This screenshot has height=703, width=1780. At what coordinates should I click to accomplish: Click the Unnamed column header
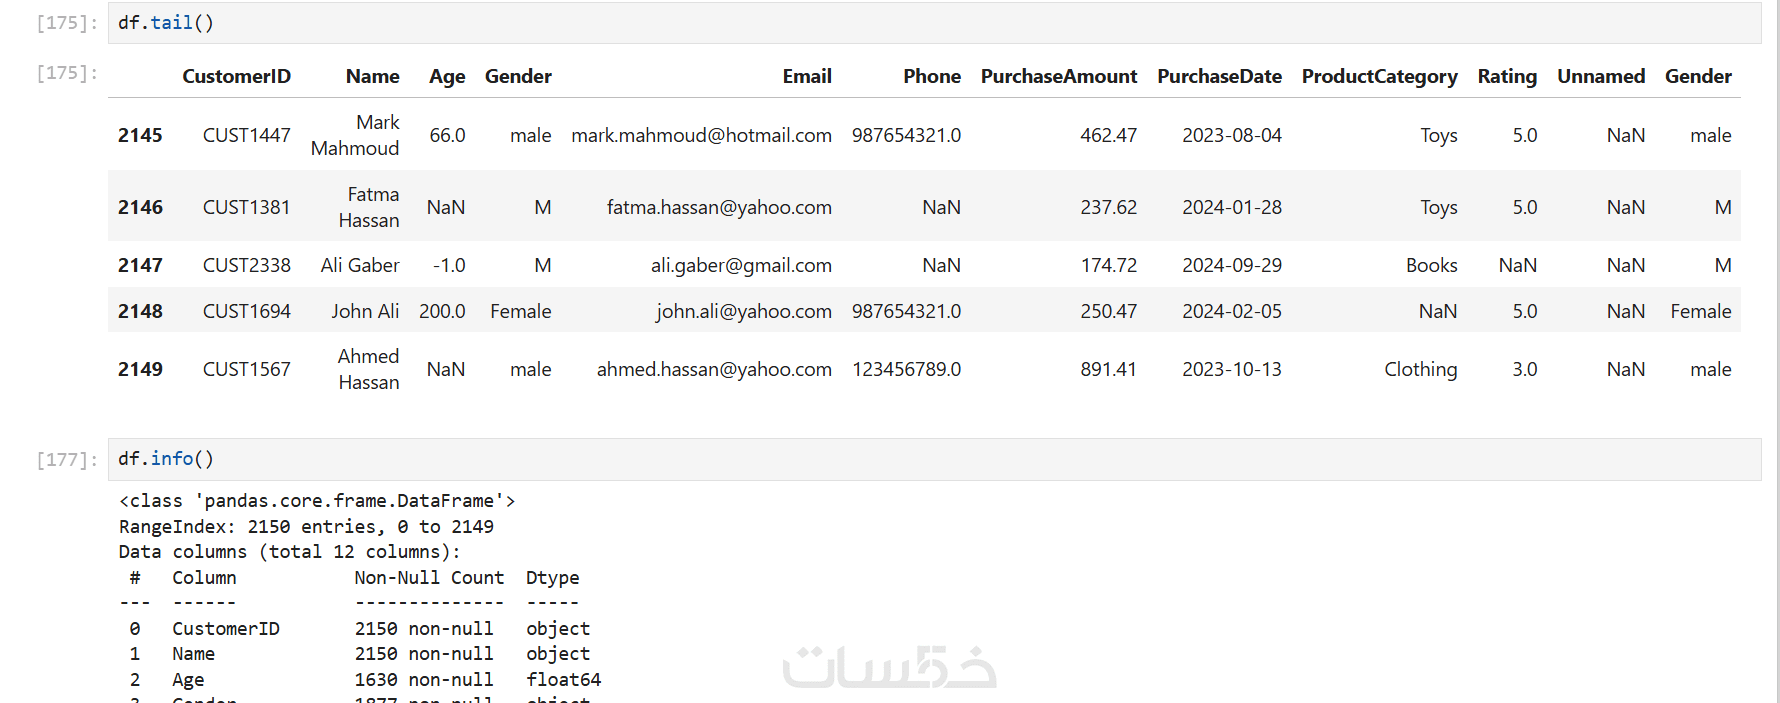pos(1600,76)
